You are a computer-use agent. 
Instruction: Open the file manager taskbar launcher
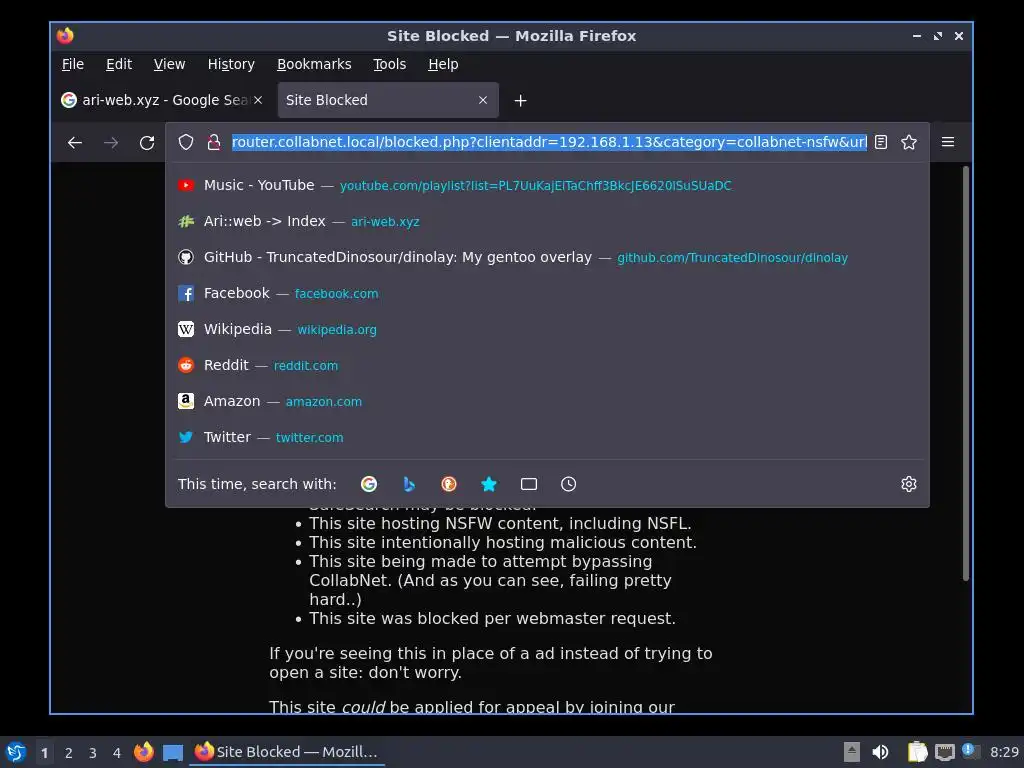[173, 752]
